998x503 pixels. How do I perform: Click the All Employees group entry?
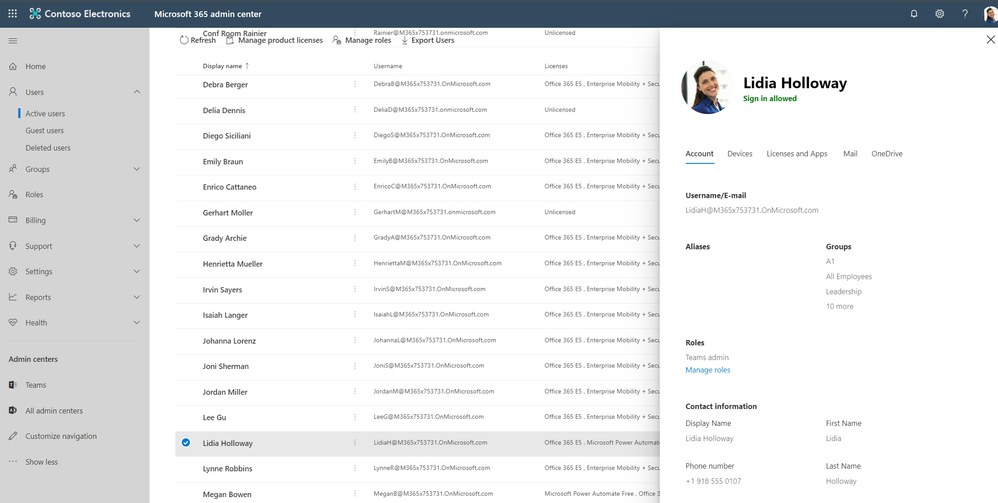click(849, 276)
